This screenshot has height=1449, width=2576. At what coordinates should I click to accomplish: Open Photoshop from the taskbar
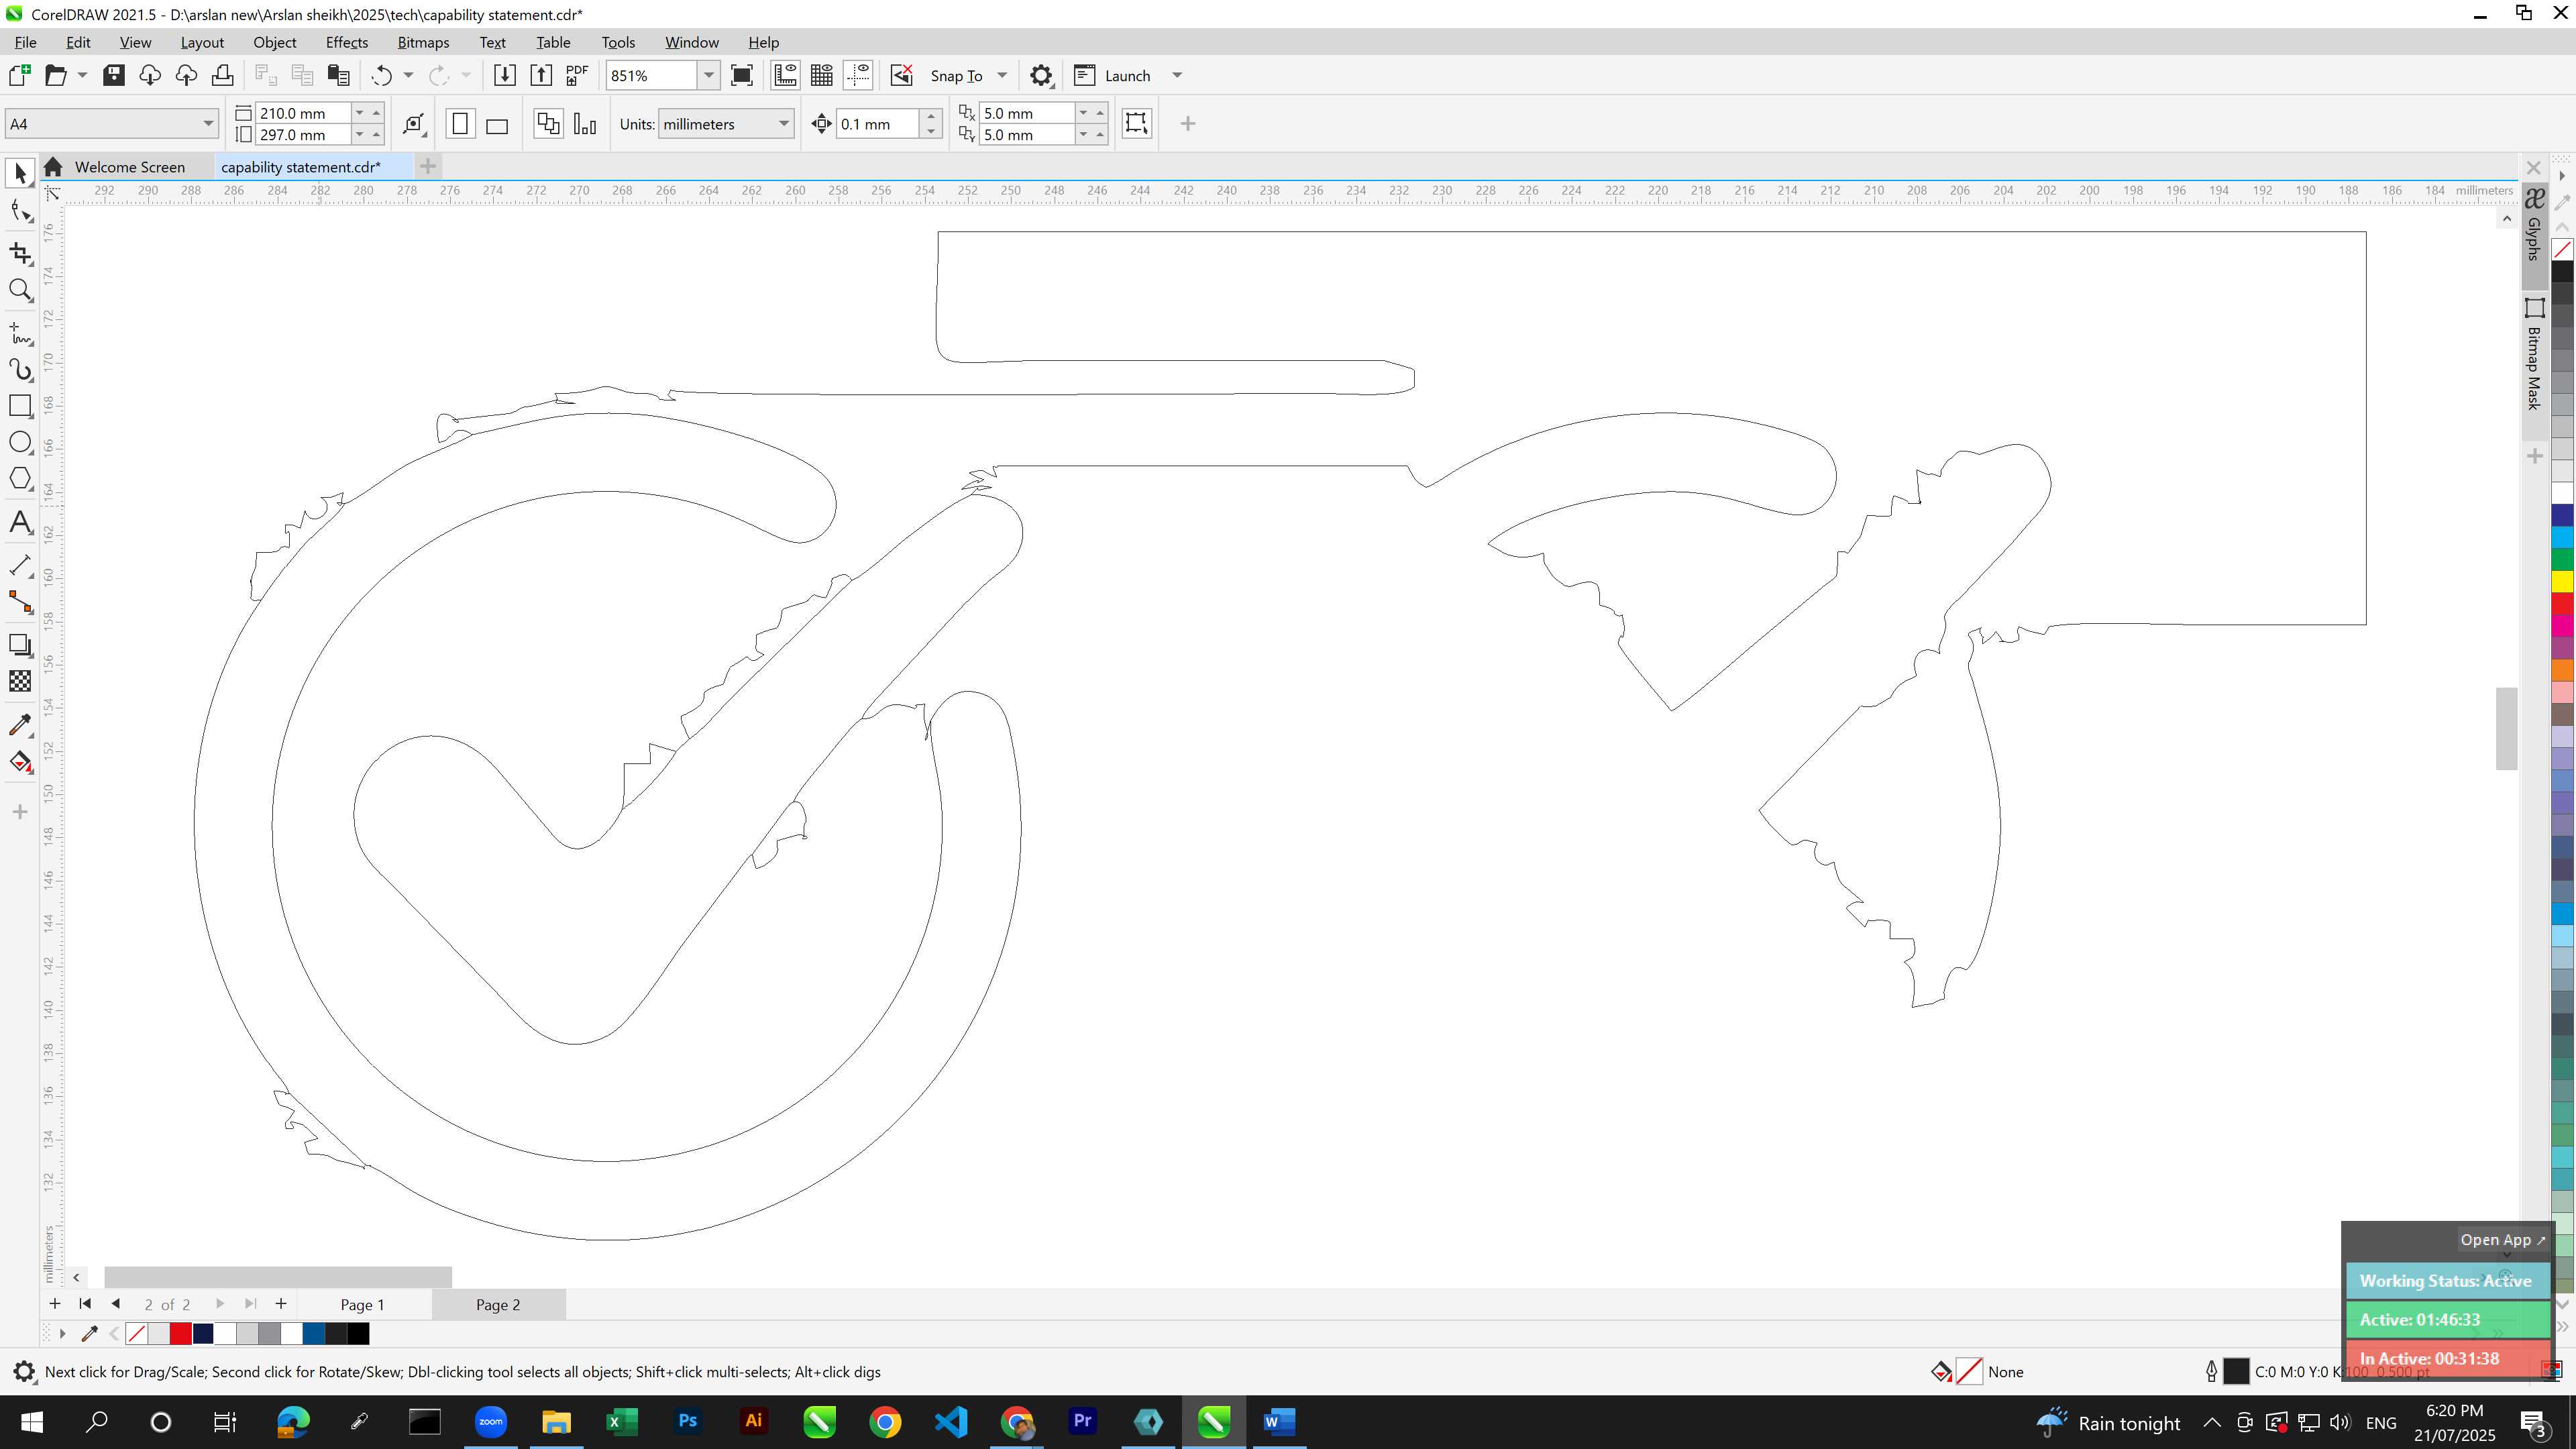point(688,1422)
